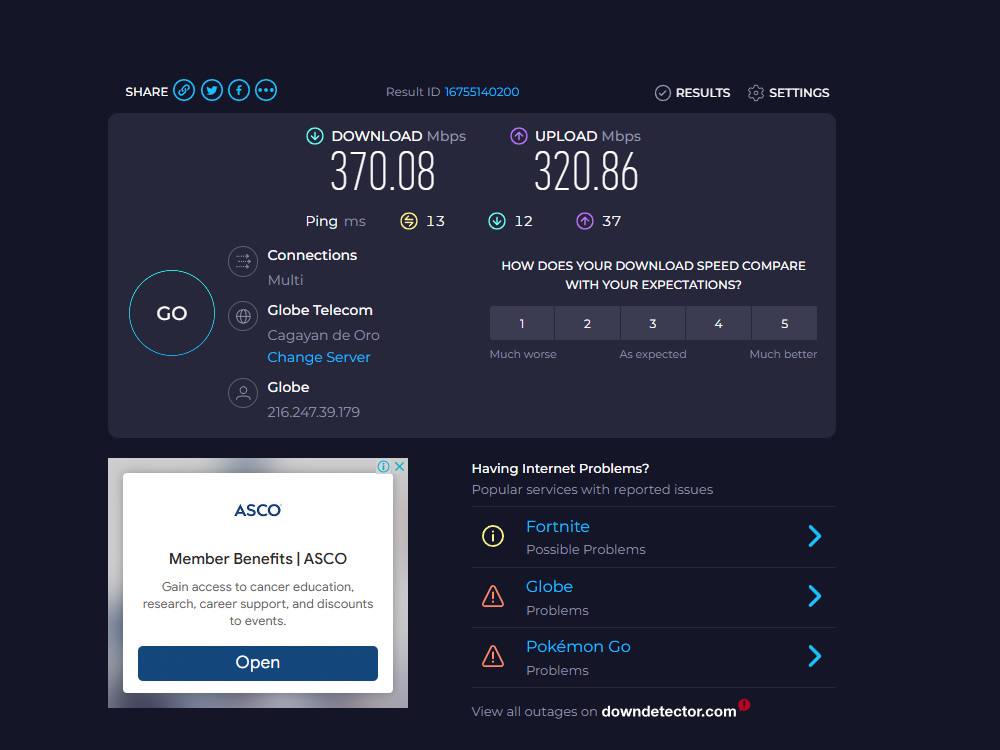
Task: Expand the Pokémon Go problems chevron
Action: (x=815, y=656)
